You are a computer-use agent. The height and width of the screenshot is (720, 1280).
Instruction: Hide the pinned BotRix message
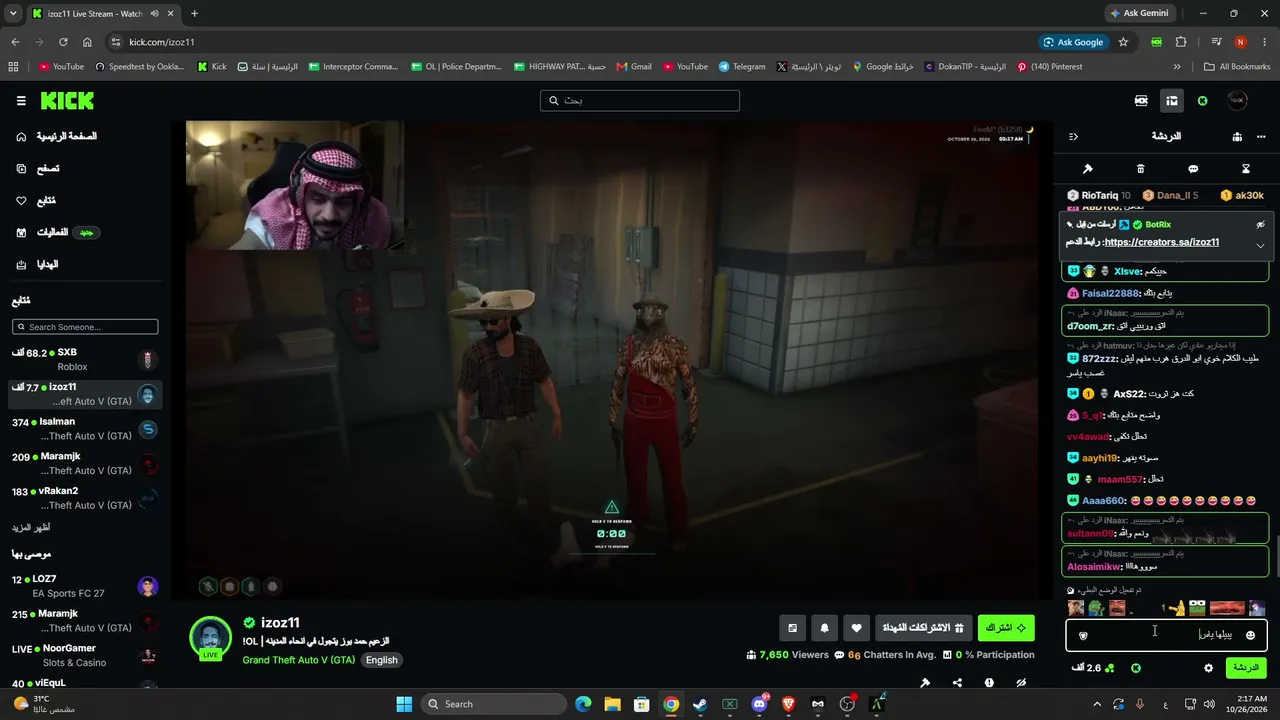pos(1260,225)
